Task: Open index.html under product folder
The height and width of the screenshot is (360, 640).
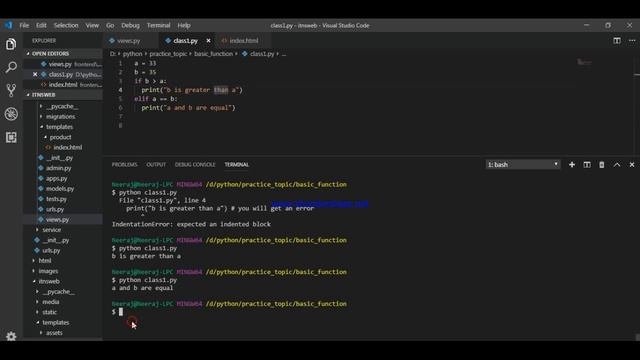Action: click(67, 147)
